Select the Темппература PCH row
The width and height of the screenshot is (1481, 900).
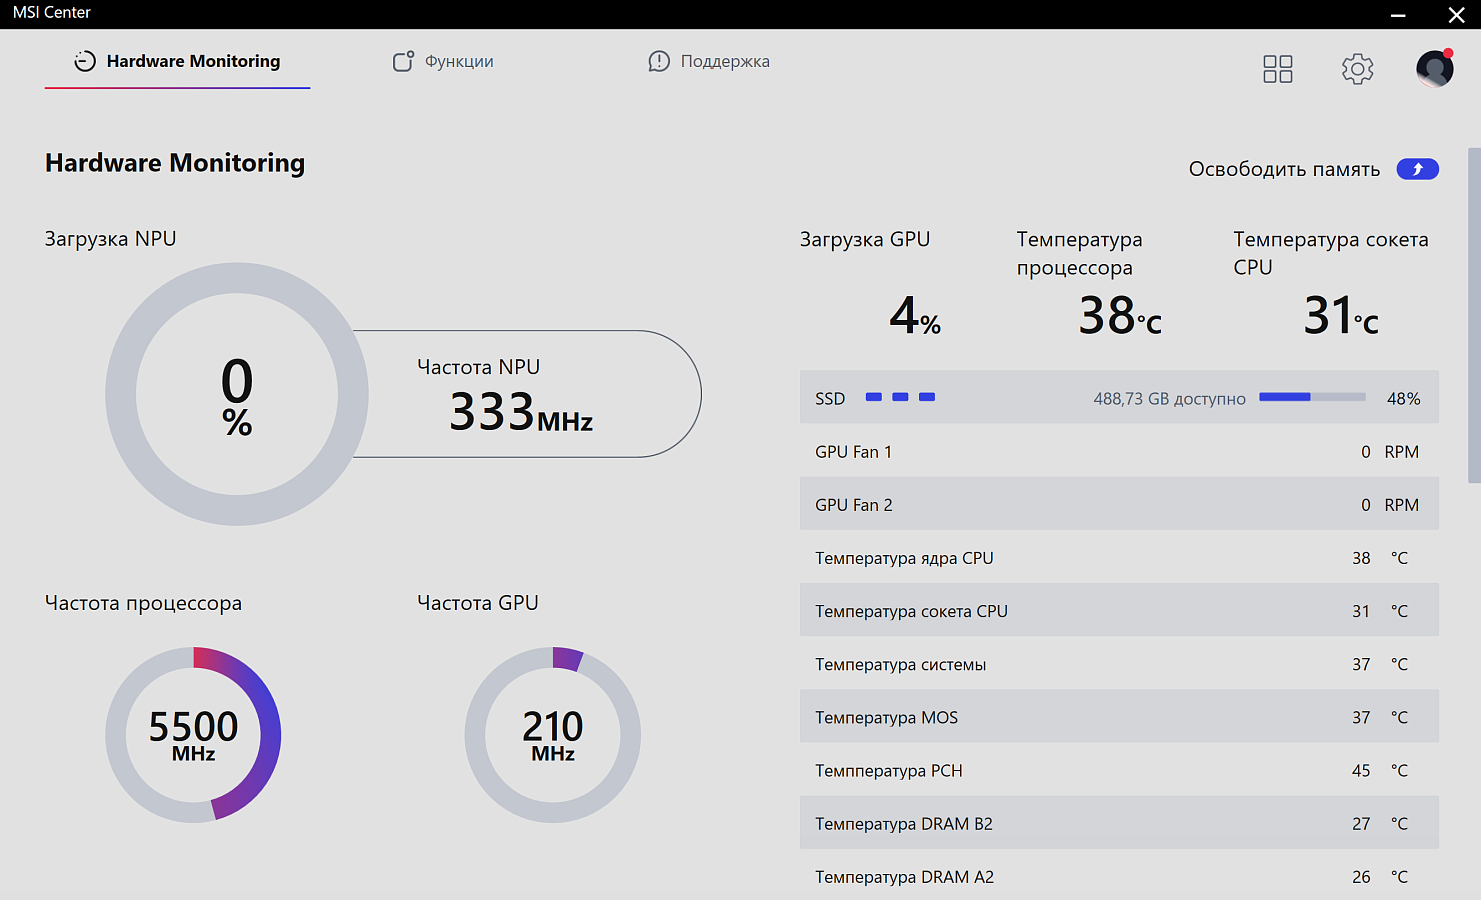point(1119,769)
